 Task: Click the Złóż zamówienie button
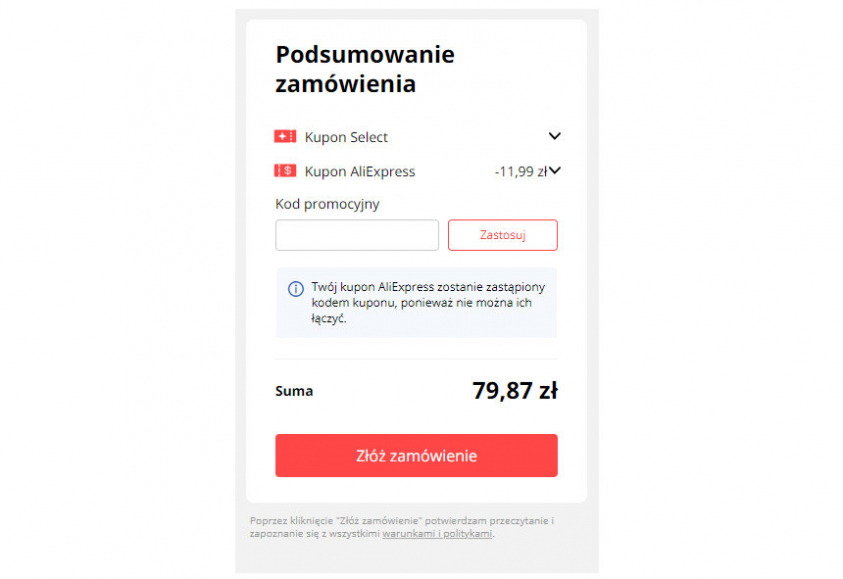click(x=416, y=456)
